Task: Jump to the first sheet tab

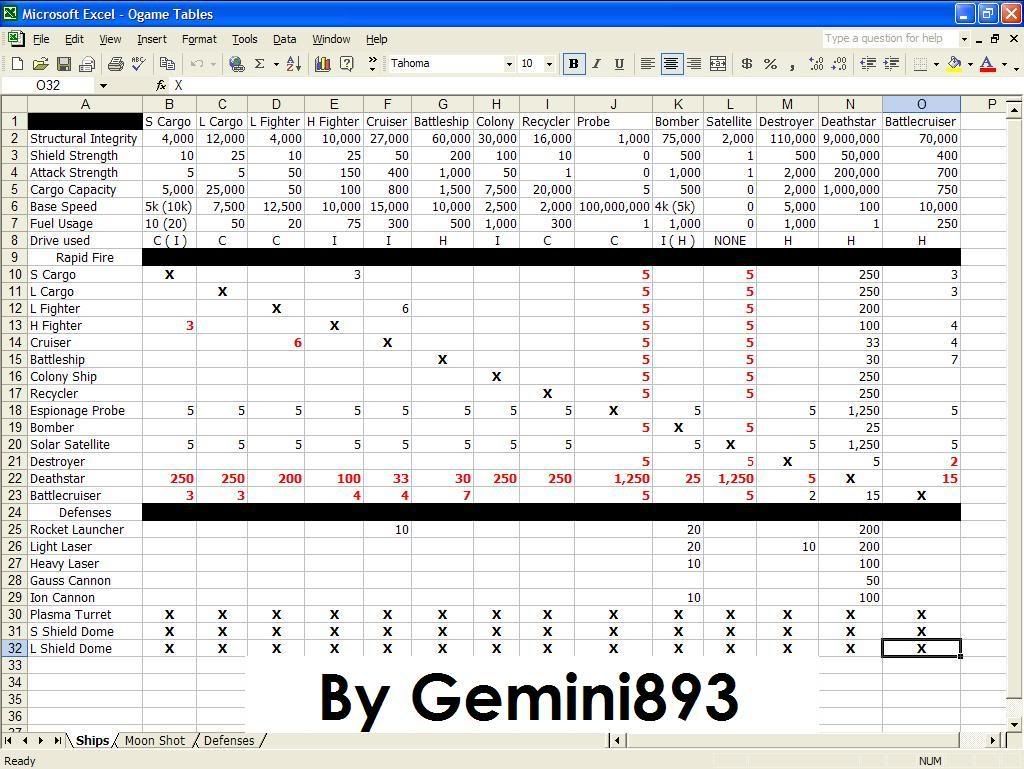Action: pyautogui.click(x=8, y=740)
